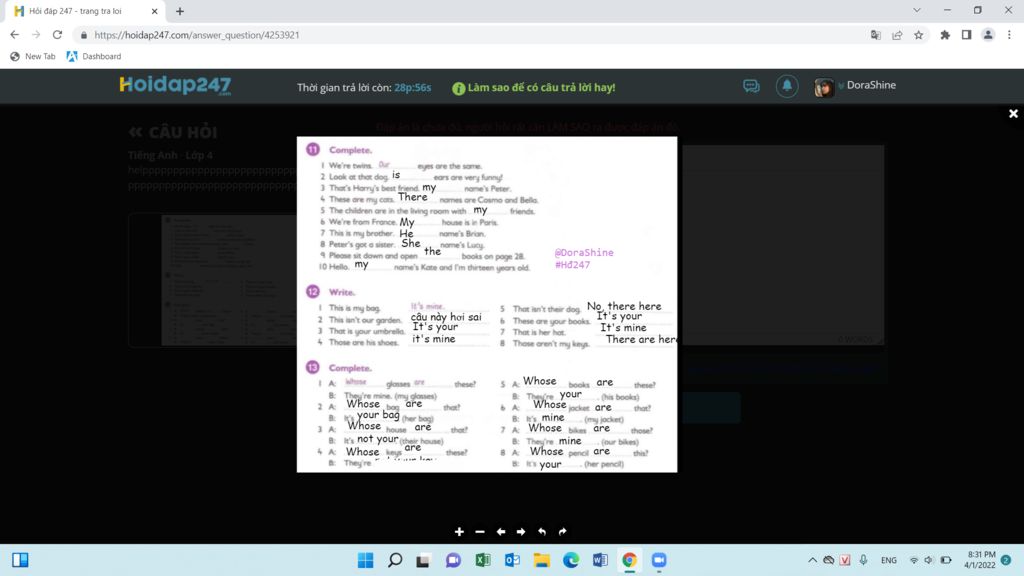1024x576 pixels.
Task: Translate this page icon
Action: (x=876, y=35)
